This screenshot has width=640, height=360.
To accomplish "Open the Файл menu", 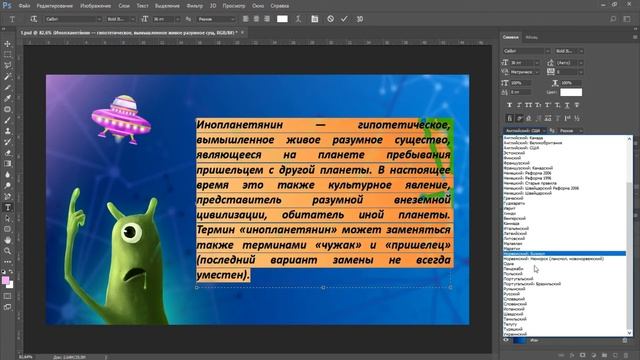I will coord(24,6).
